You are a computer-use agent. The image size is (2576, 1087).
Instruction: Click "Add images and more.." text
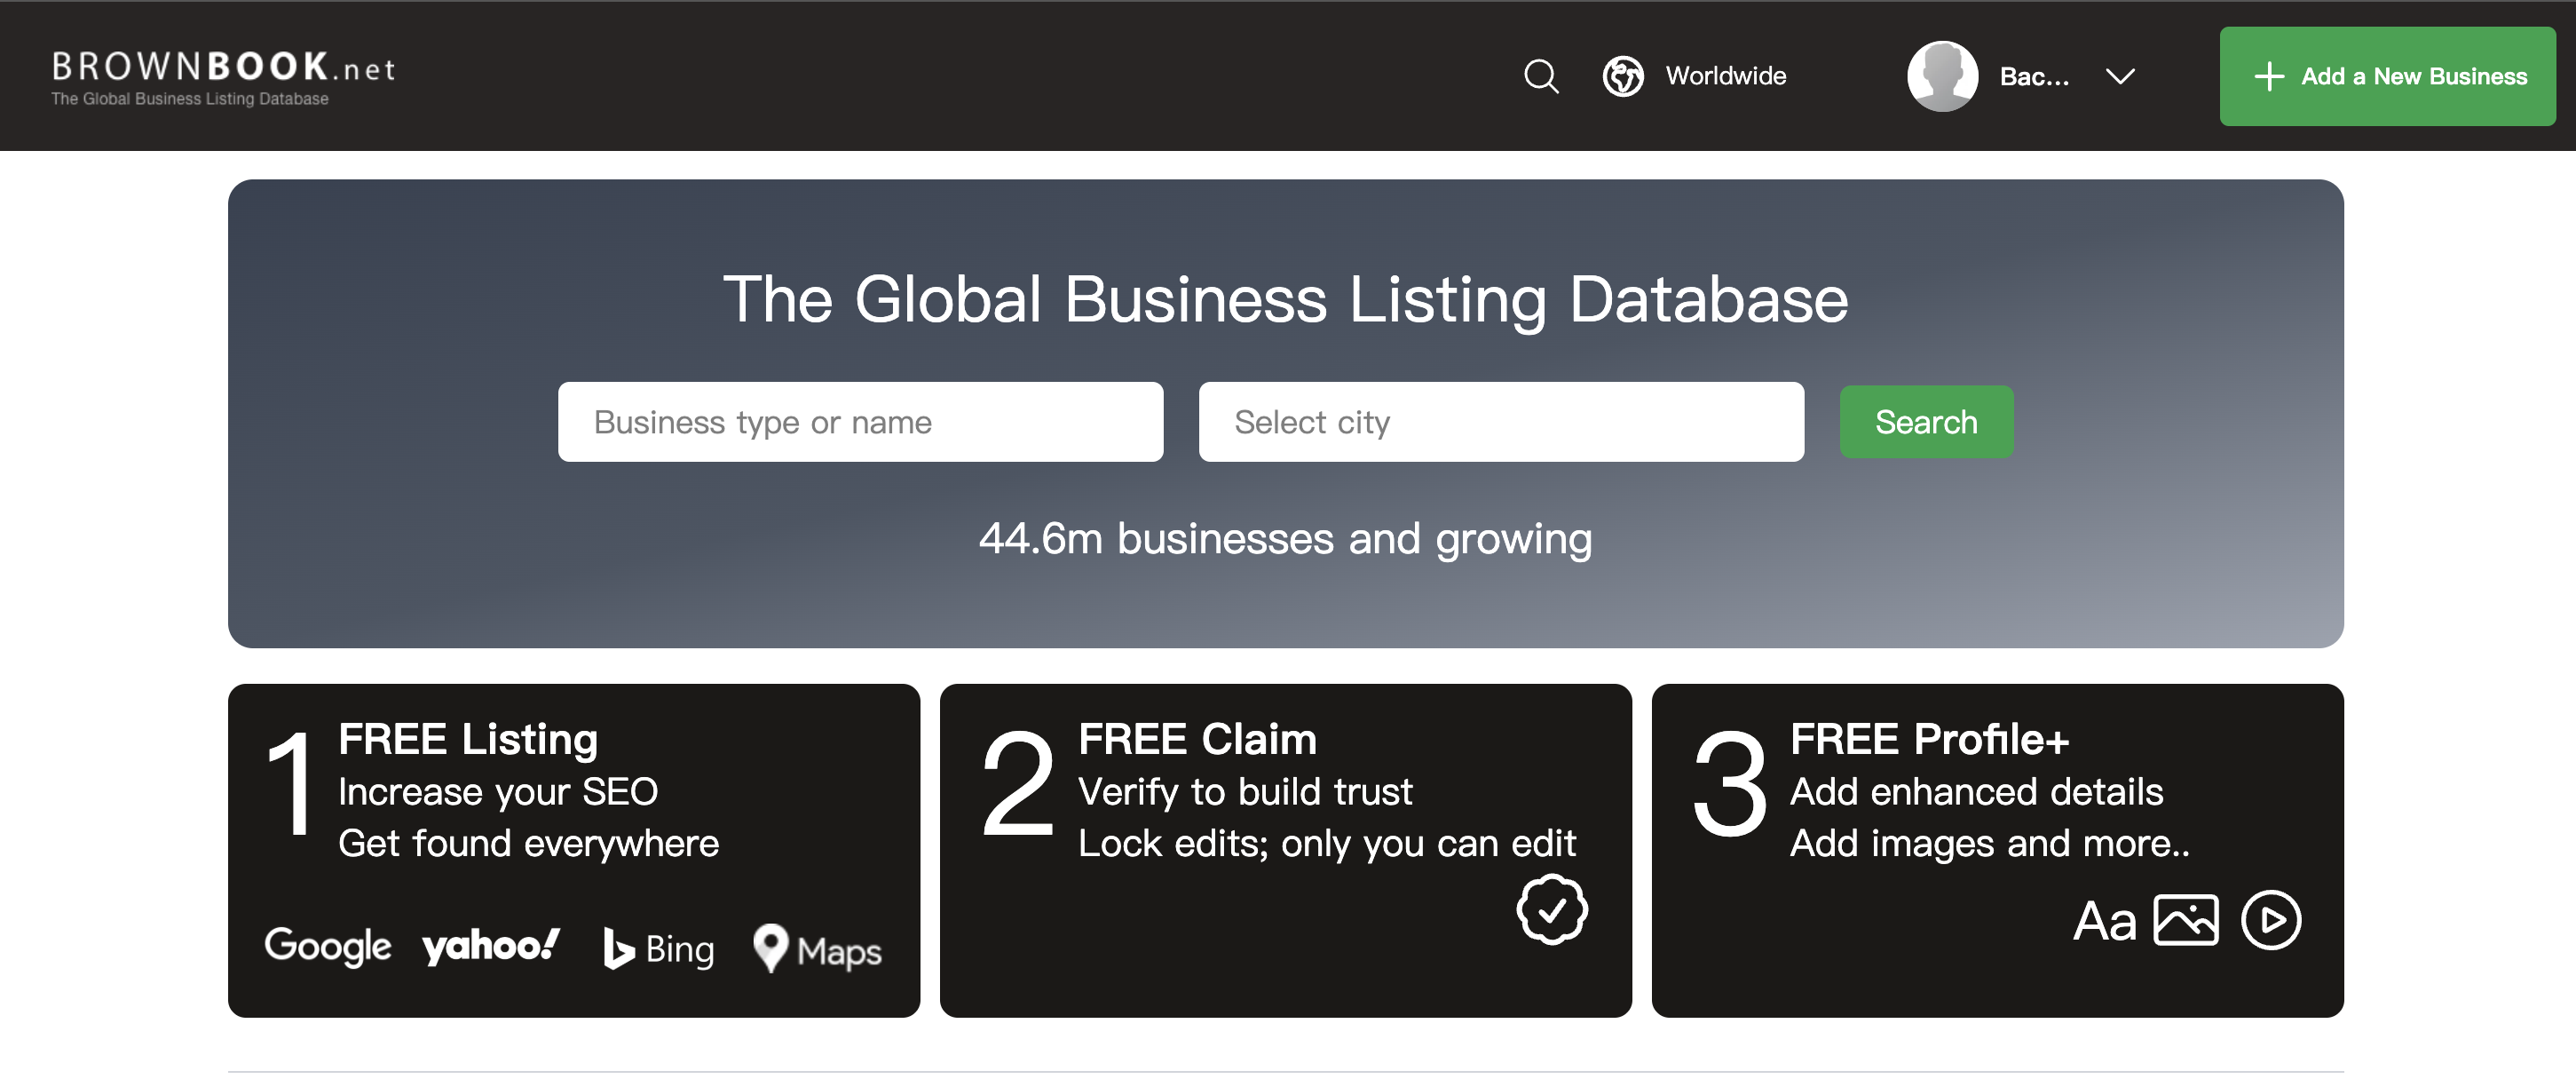point(1990,844)
